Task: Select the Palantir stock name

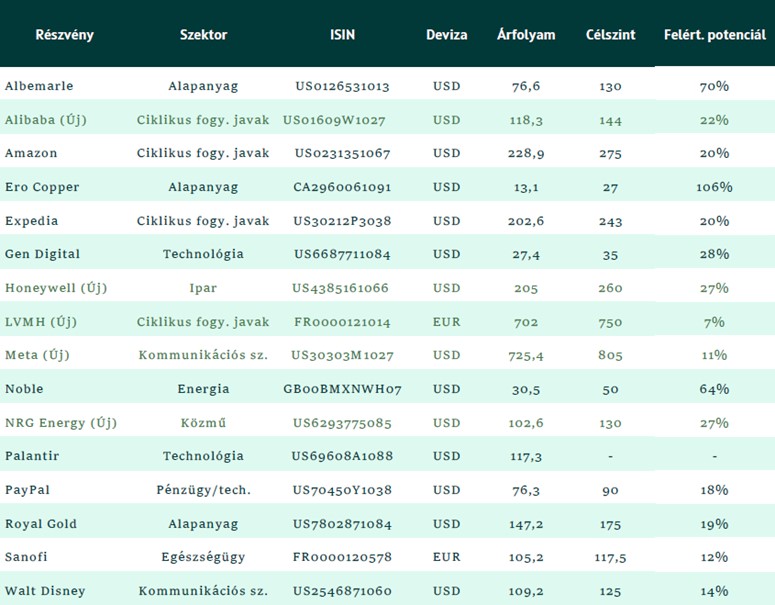Action: click(x=32, y=456)
